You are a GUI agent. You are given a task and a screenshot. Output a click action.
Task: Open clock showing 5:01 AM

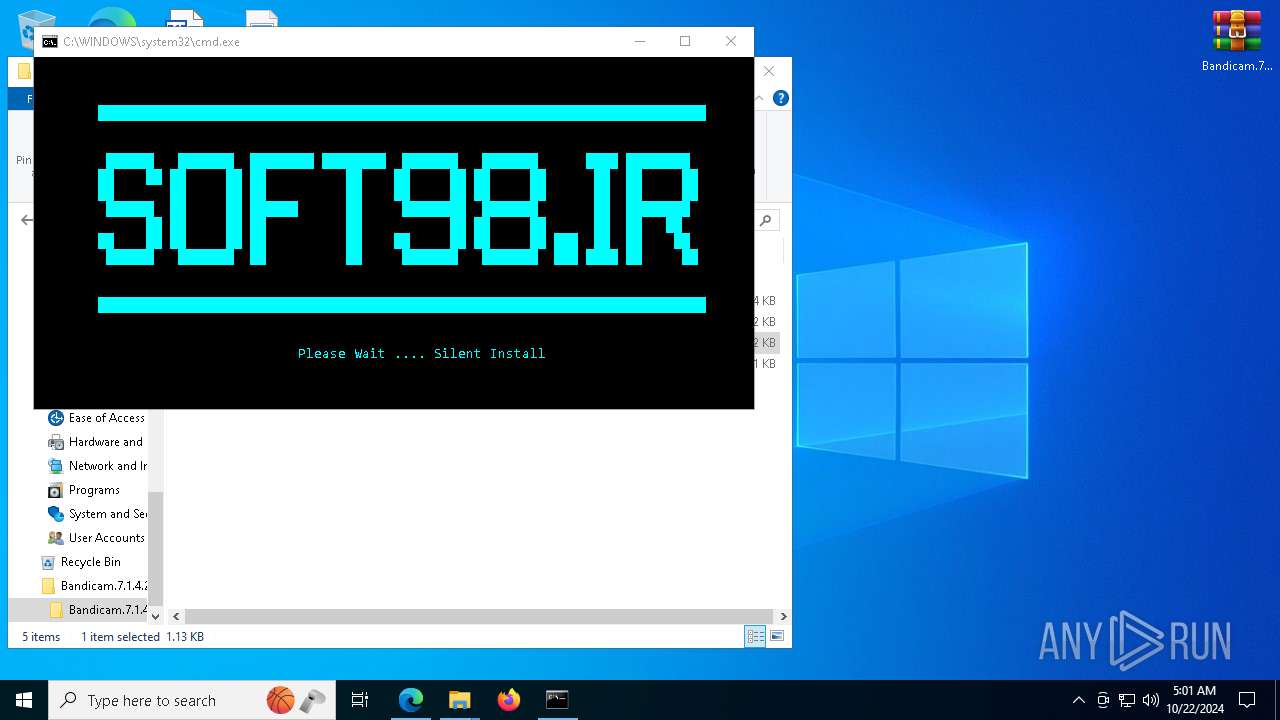pos(1194,700)
